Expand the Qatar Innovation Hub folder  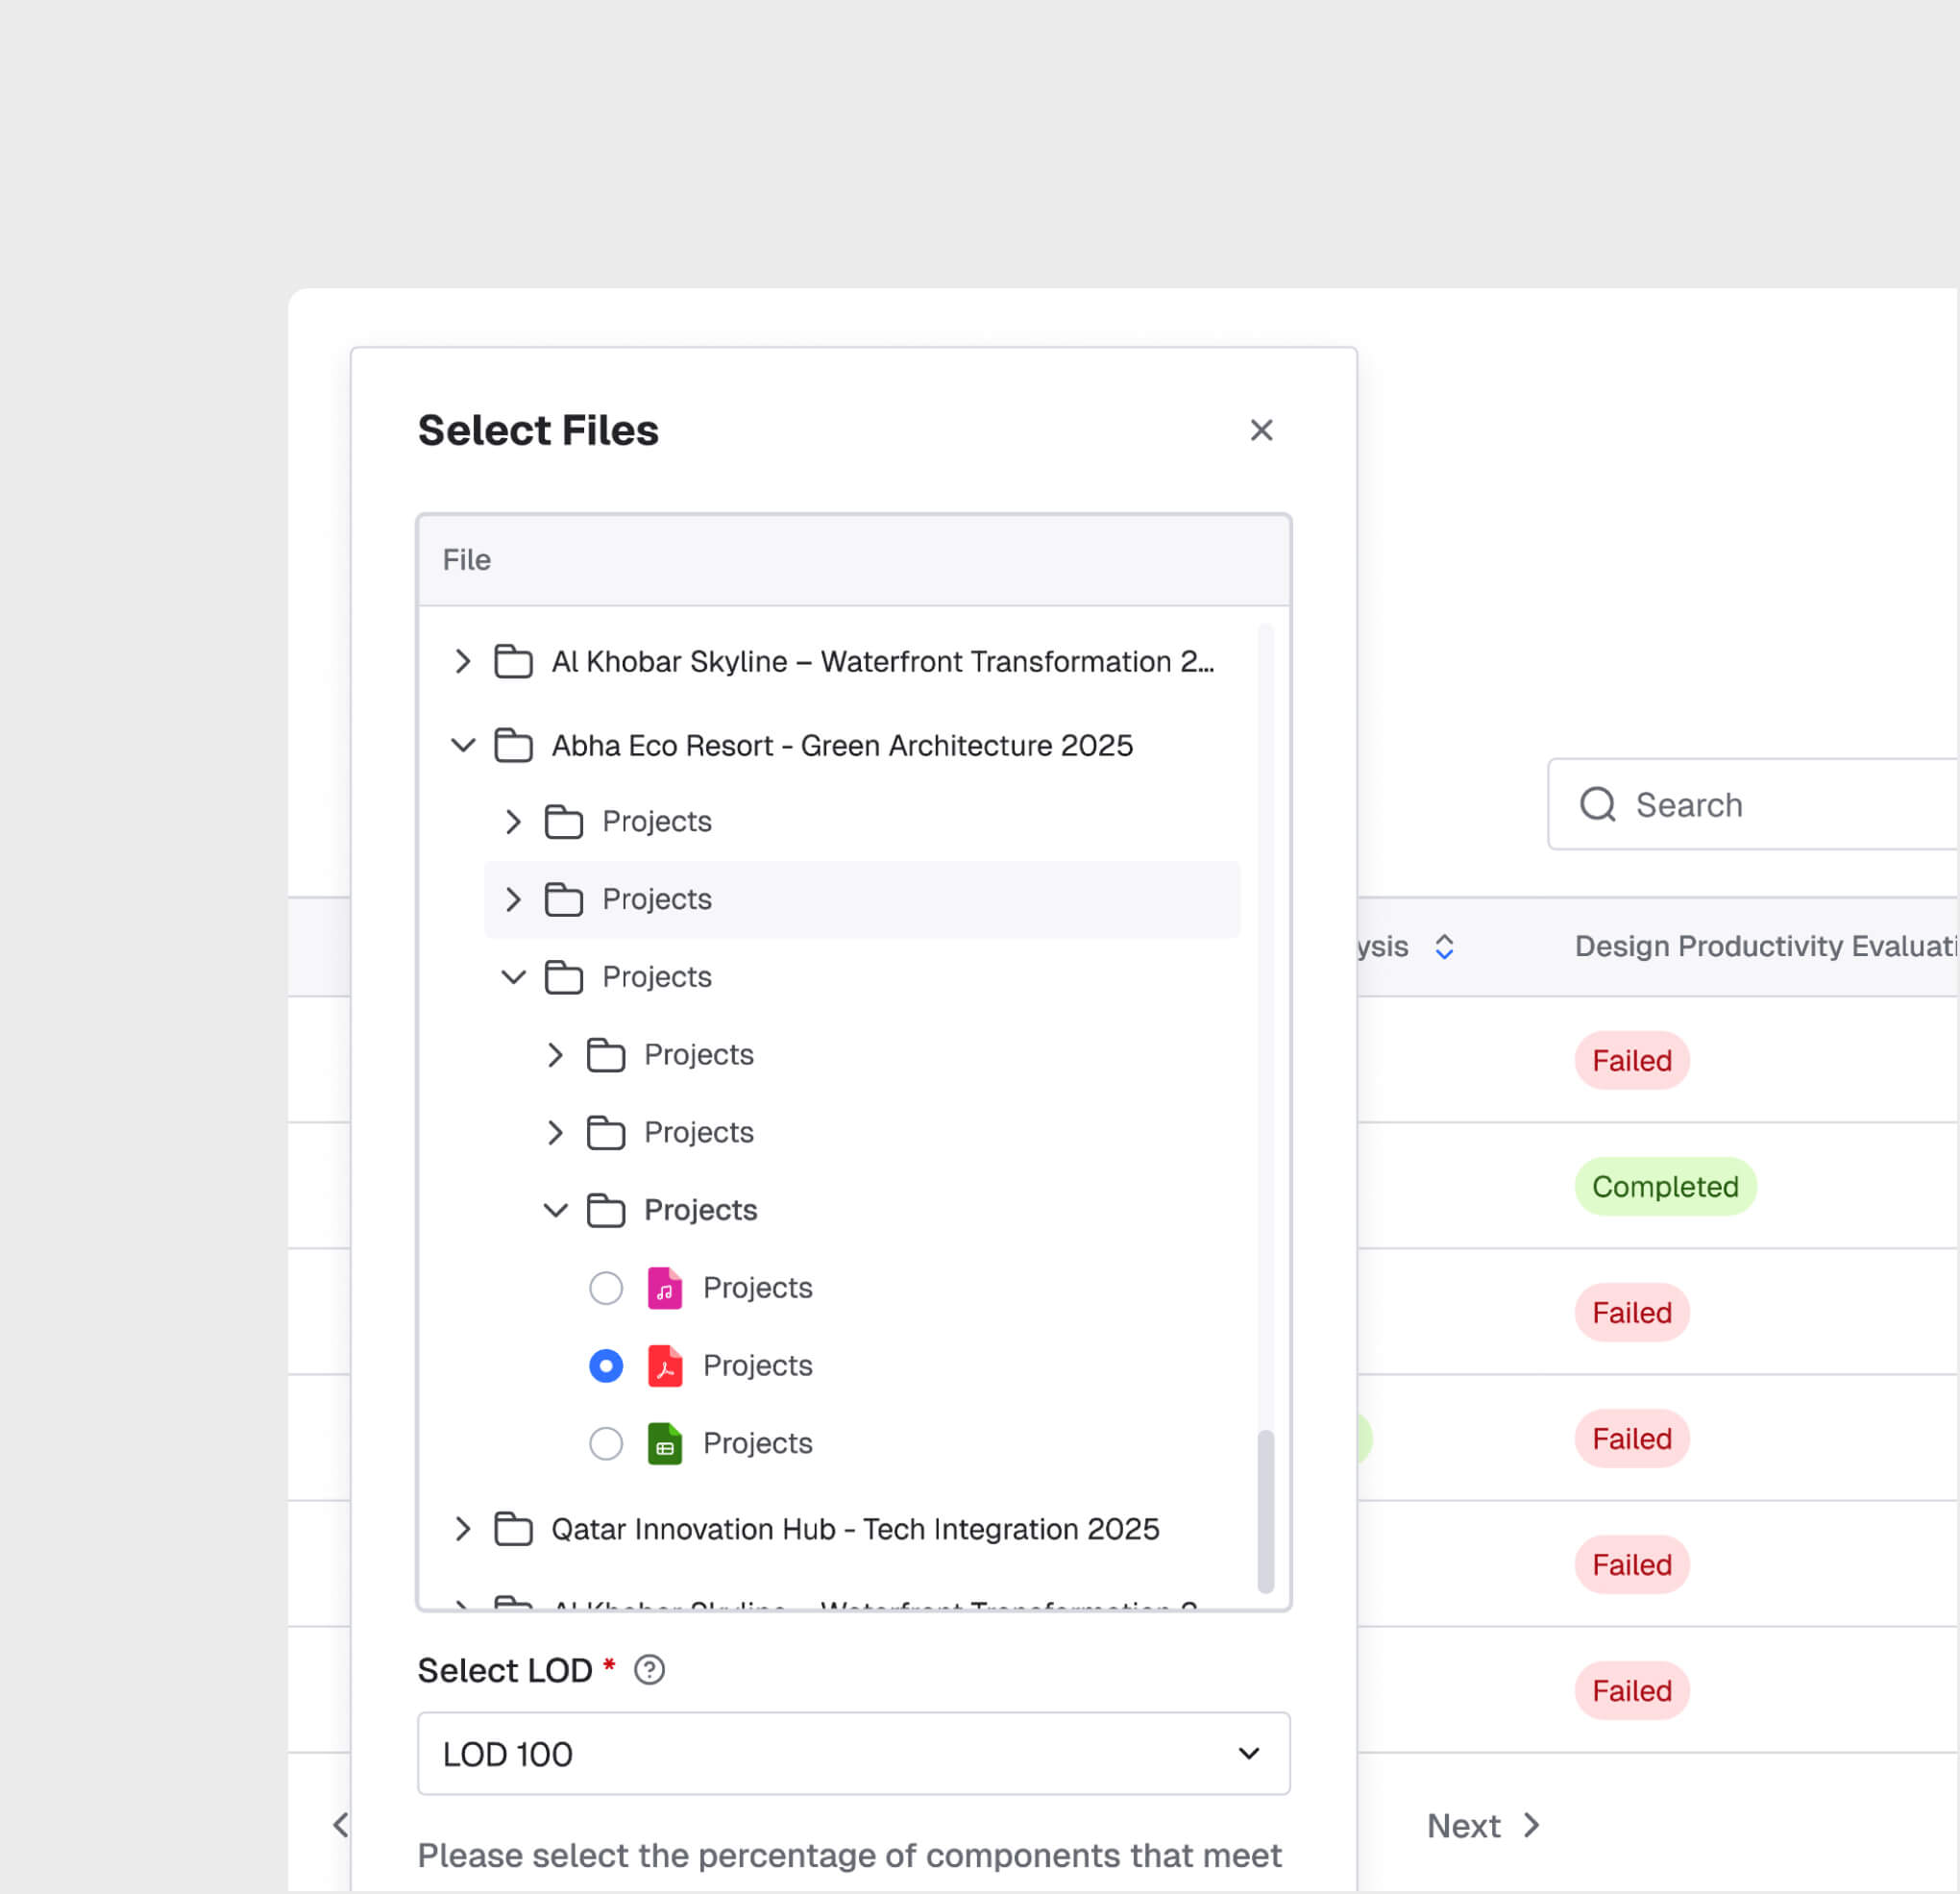coord(462,1529)
